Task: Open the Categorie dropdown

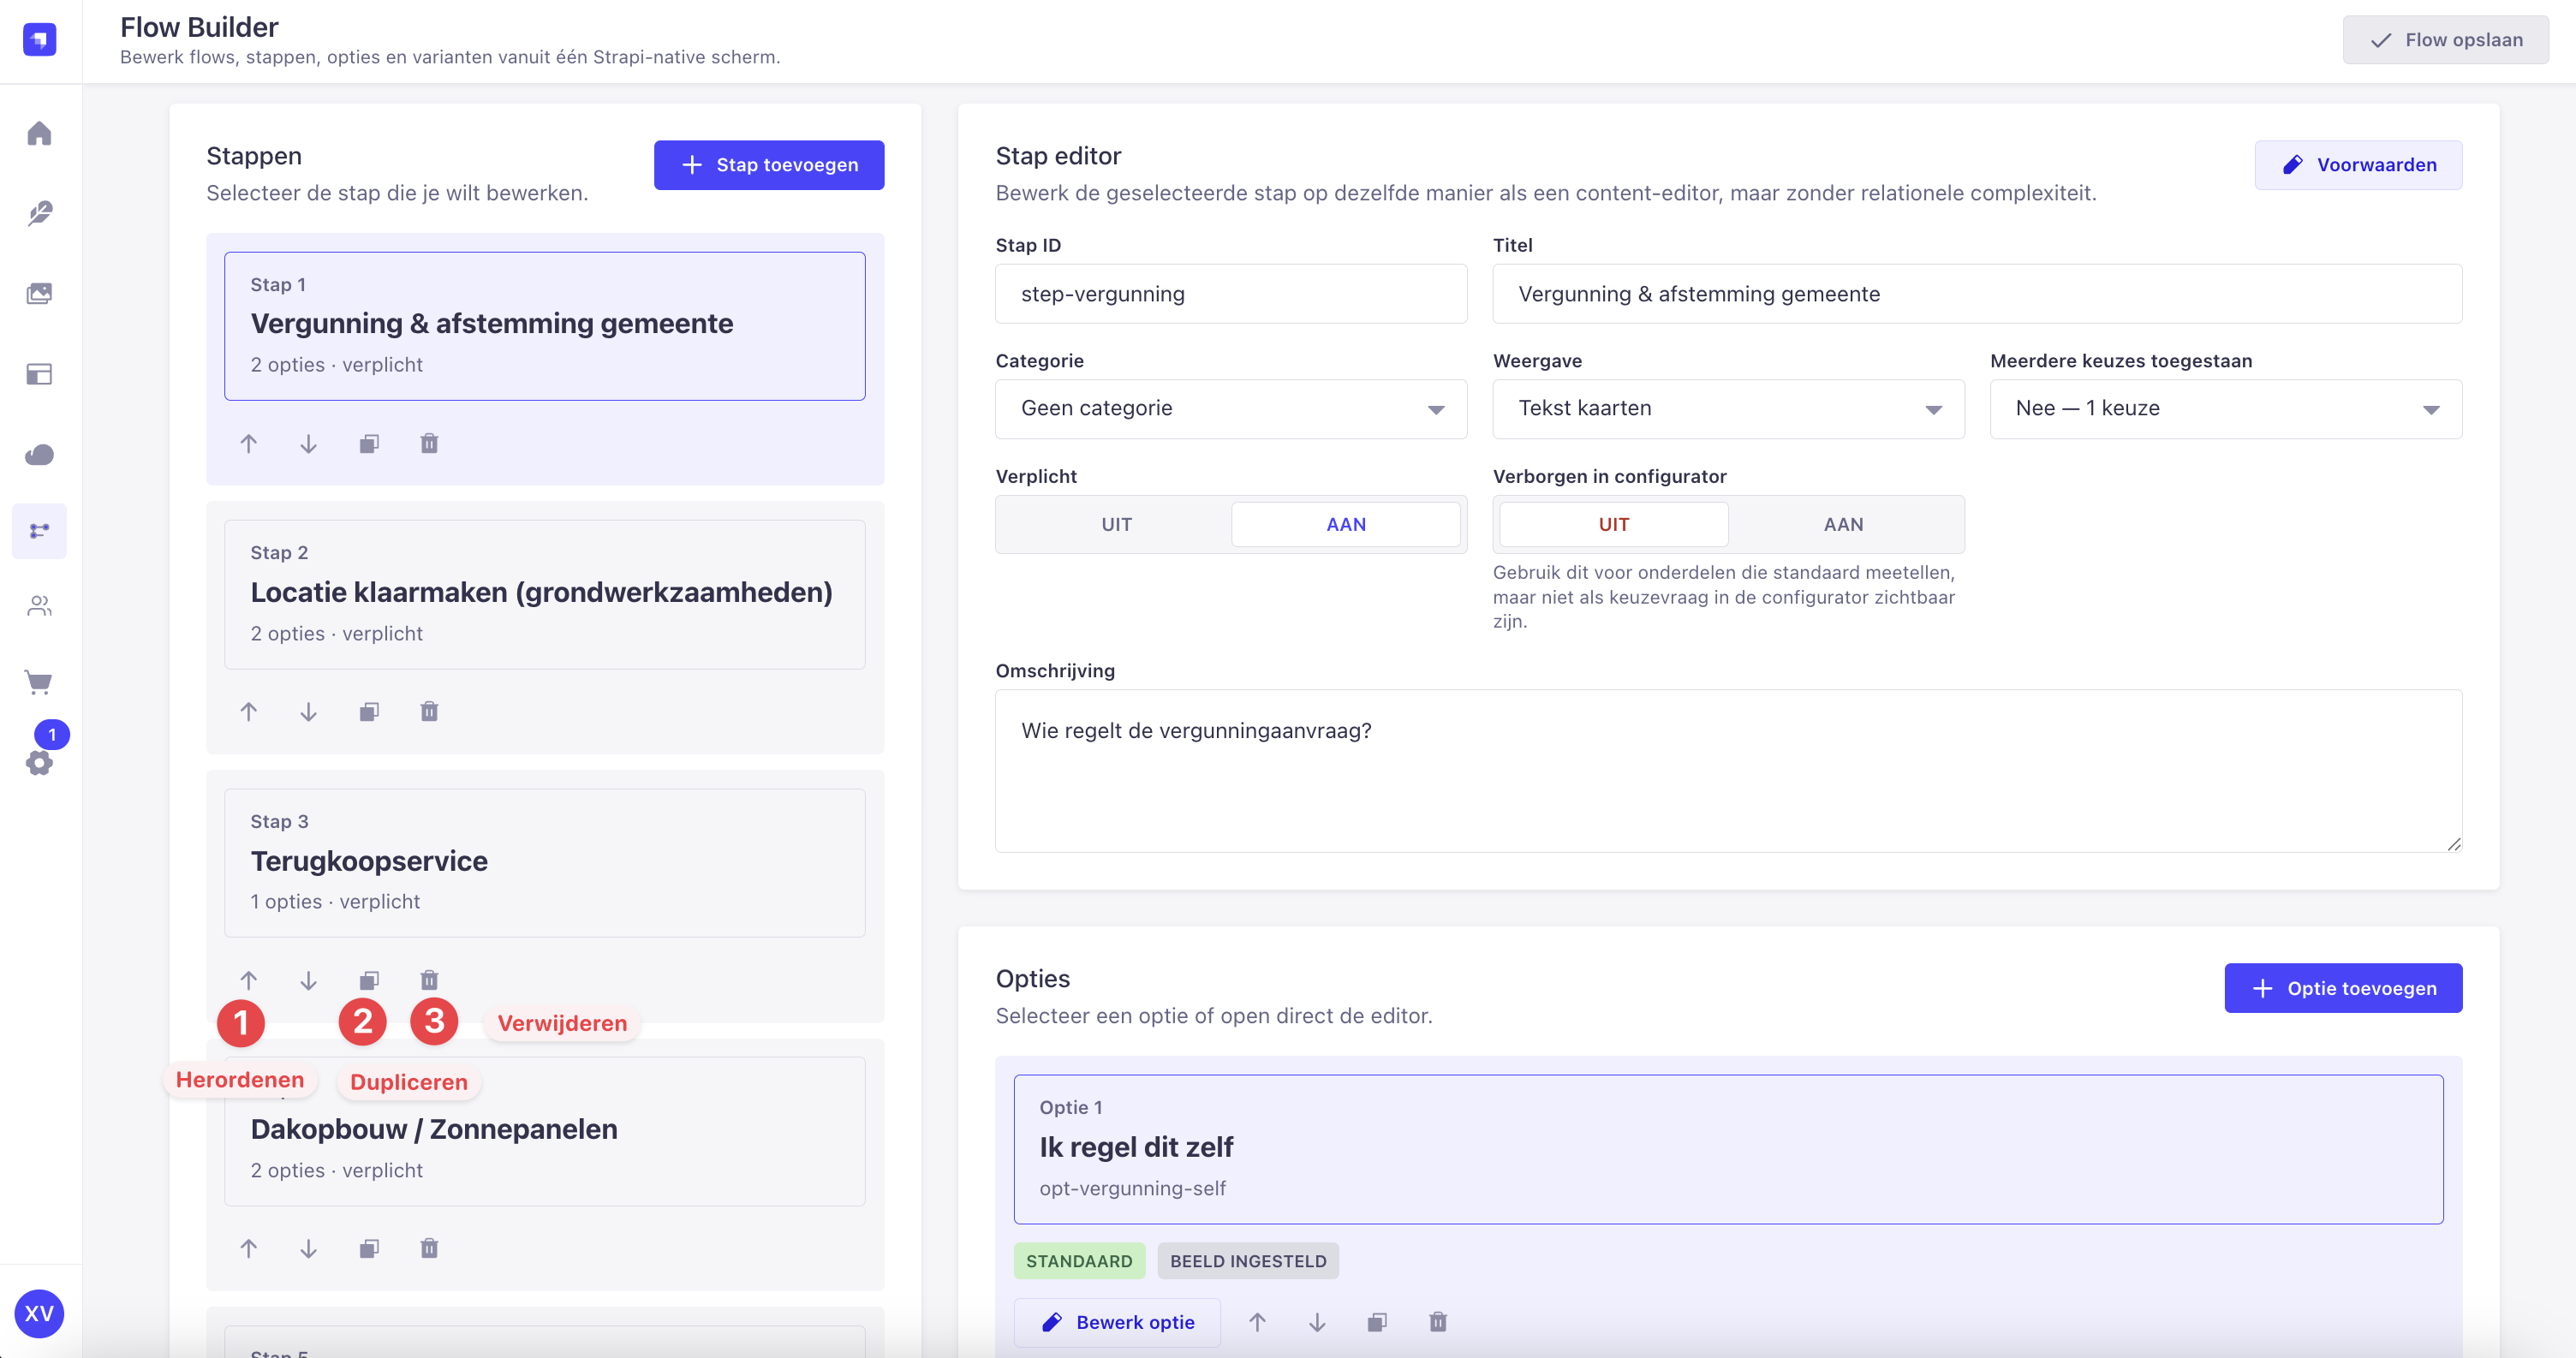Action: click(x=1231, y=408)
